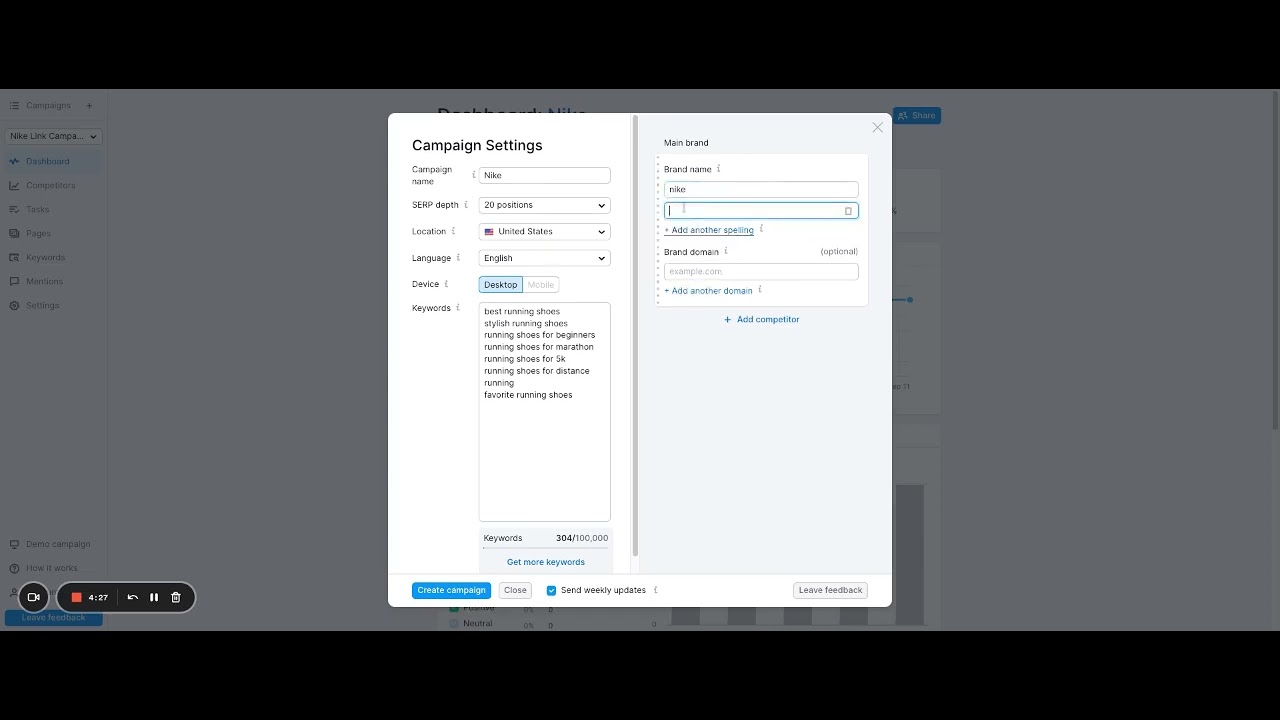Select Desktop device option
1280x720 pixels.
[x=501, y=285]
